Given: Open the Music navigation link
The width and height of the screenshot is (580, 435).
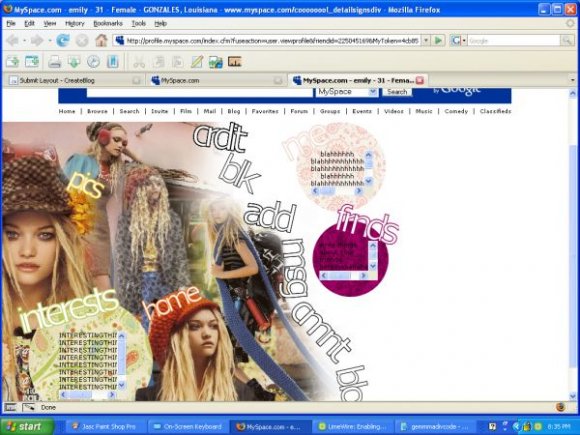Looking at the screenshot, I should 424,111.
